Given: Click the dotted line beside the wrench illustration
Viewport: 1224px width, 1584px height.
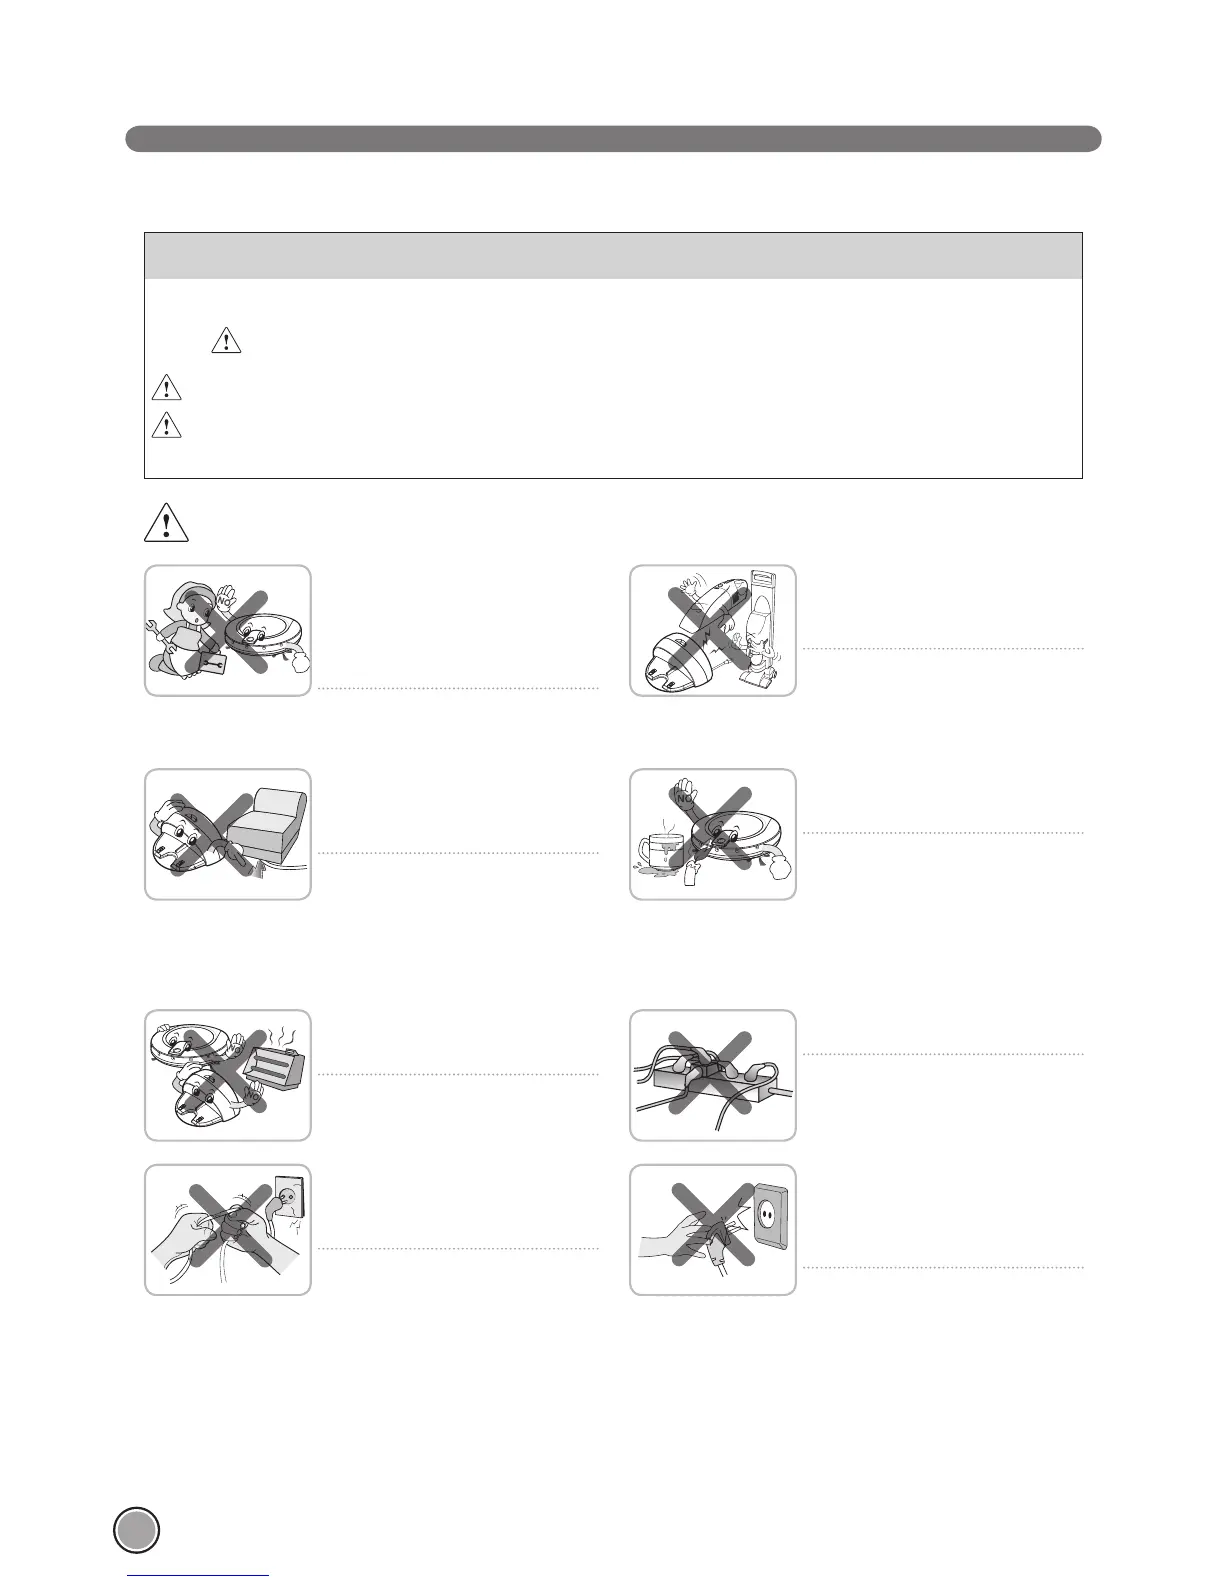Looking at the screenshot, I should pyautogui.click(x=458, y=689).
